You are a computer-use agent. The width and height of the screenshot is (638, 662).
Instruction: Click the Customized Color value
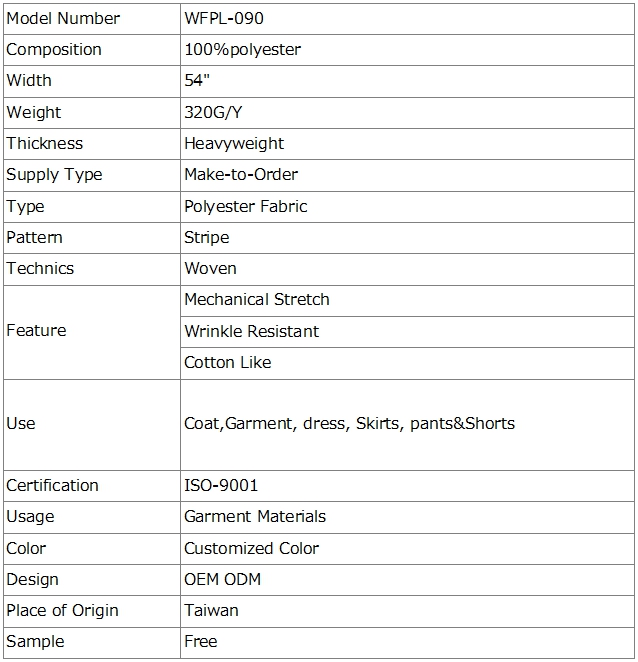point(252,548)
